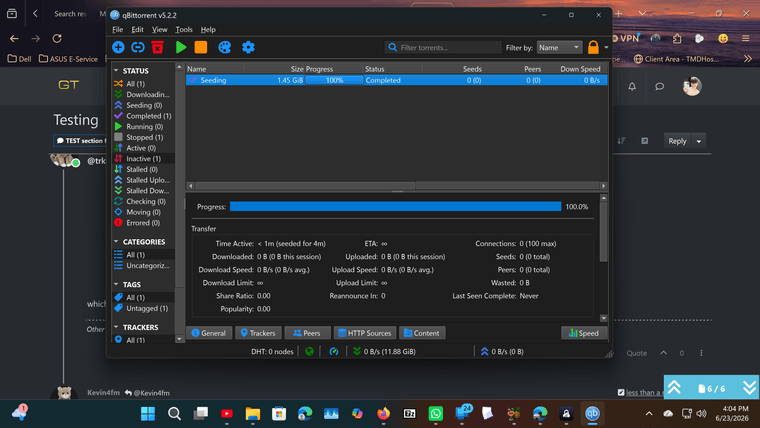Open the Filter by Name combo box

click(559, 48)
